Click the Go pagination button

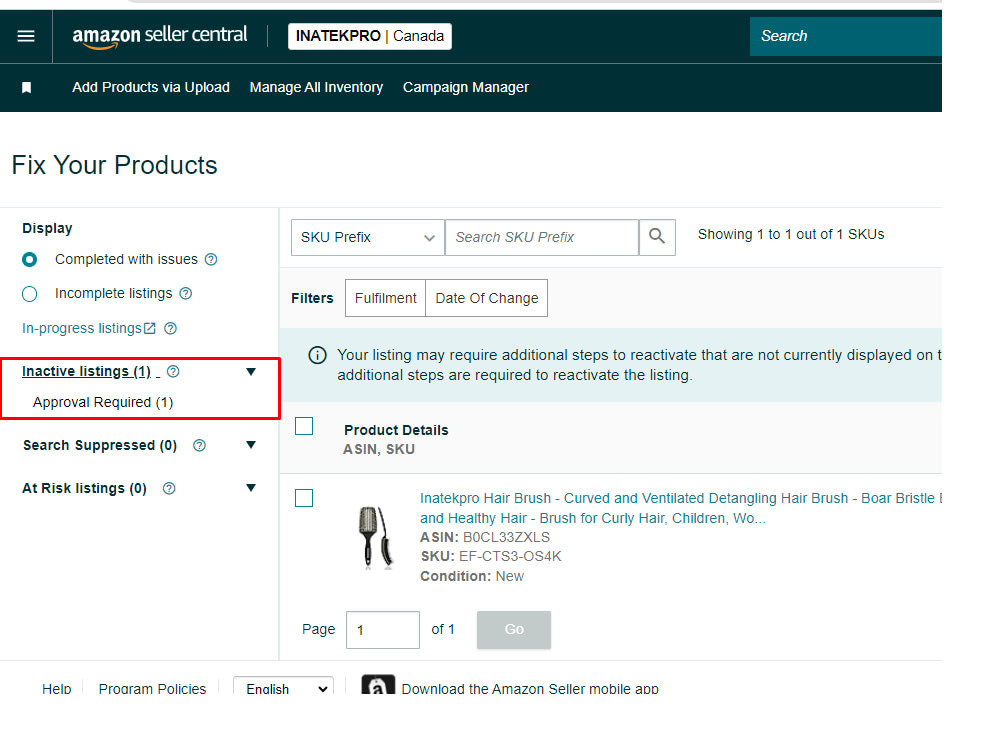(514, 629)
